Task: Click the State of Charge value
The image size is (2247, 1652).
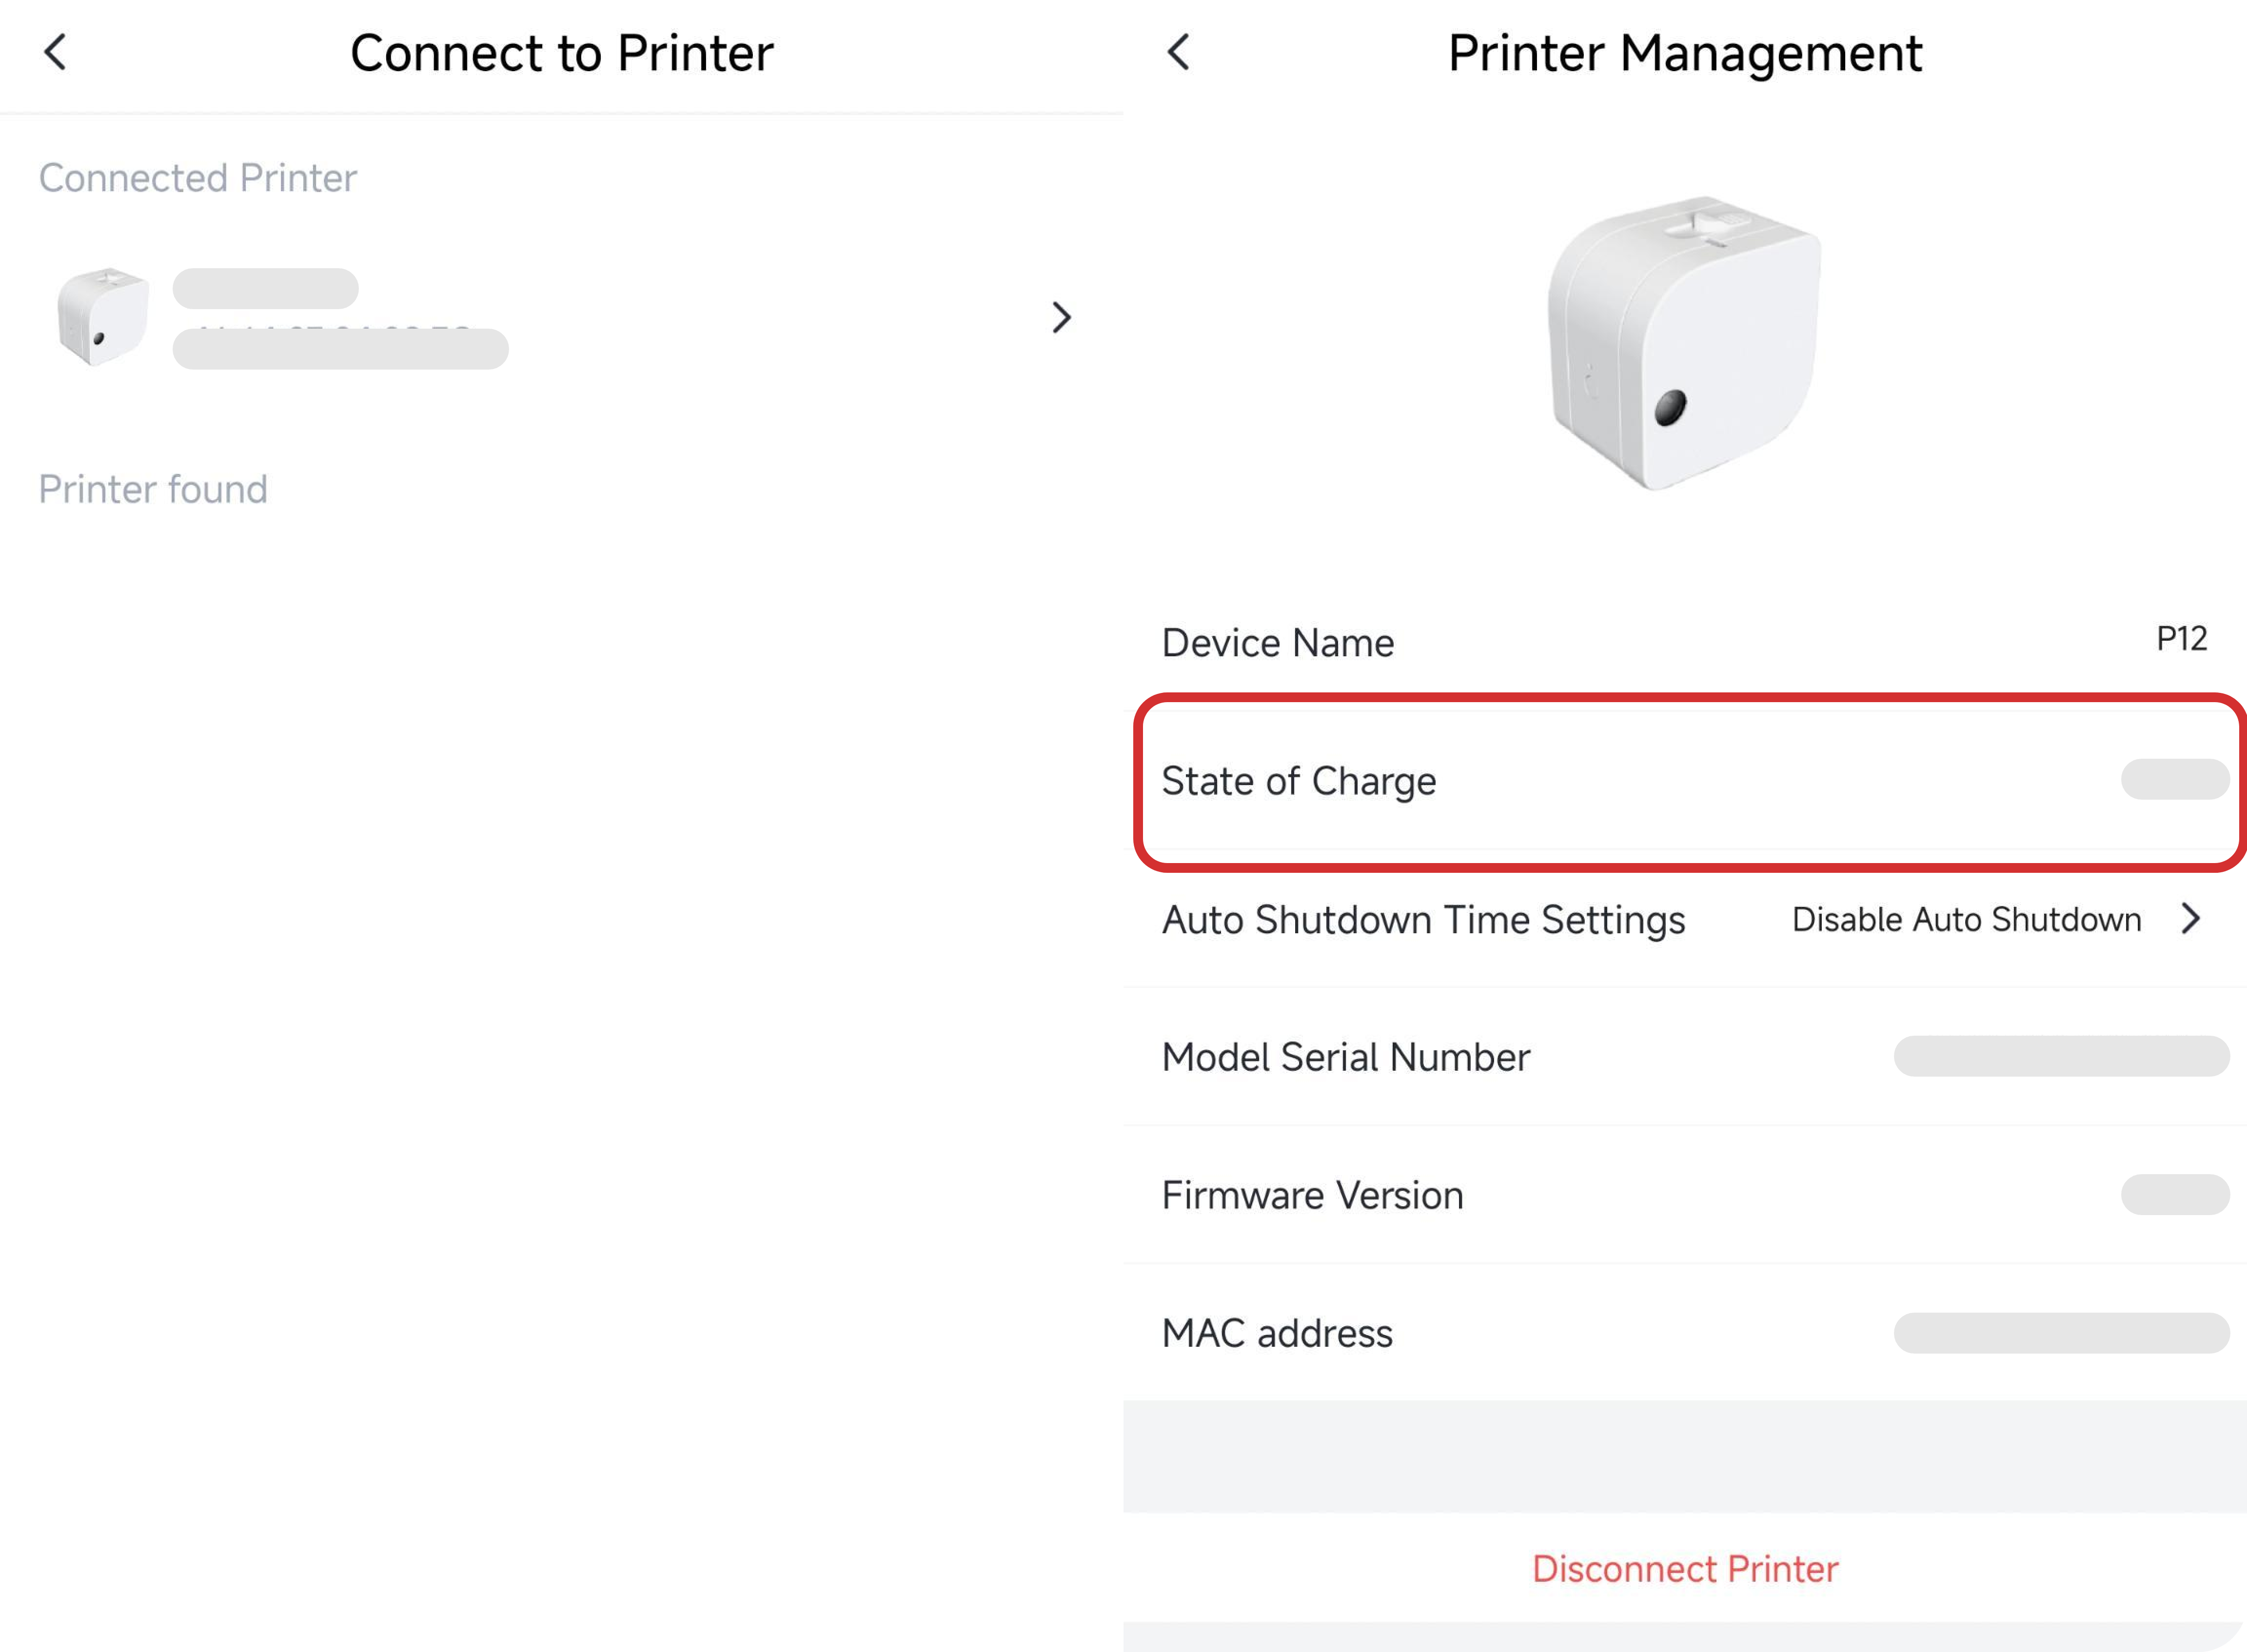Action: click(x=2175, y=779)
